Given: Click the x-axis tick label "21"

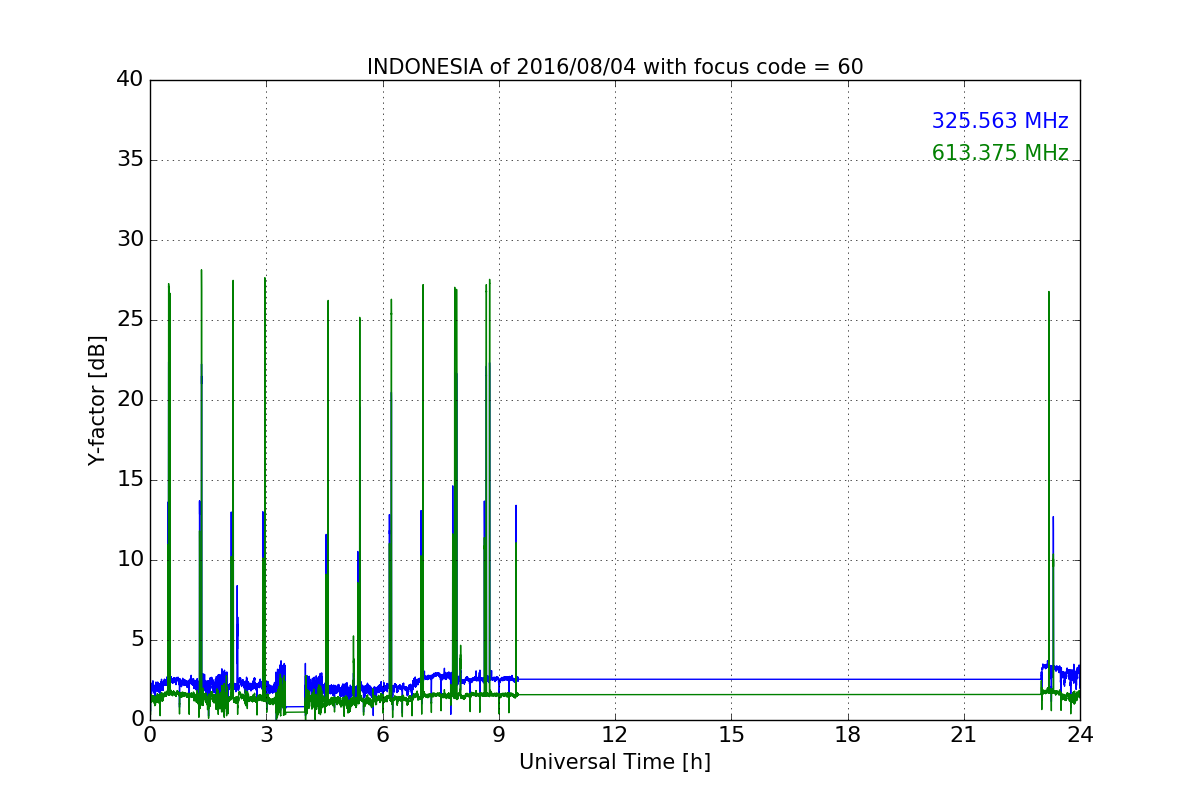Looking at the screenshot, I should tap(964, 735).
